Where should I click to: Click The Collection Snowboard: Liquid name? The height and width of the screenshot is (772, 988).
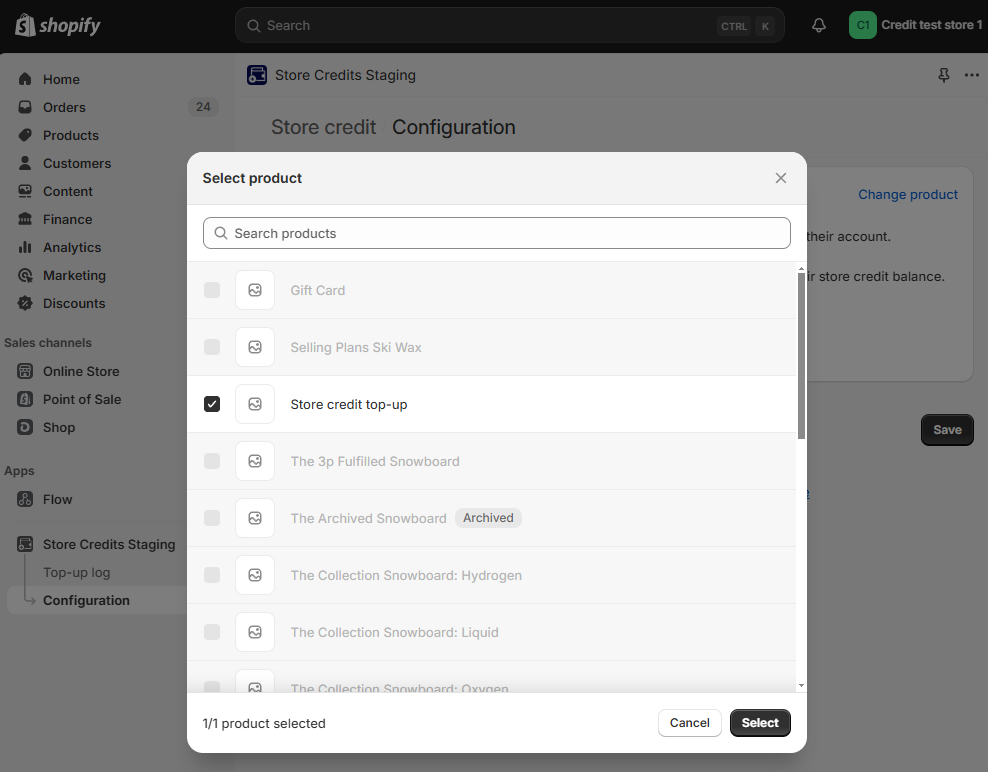[394, 632]
